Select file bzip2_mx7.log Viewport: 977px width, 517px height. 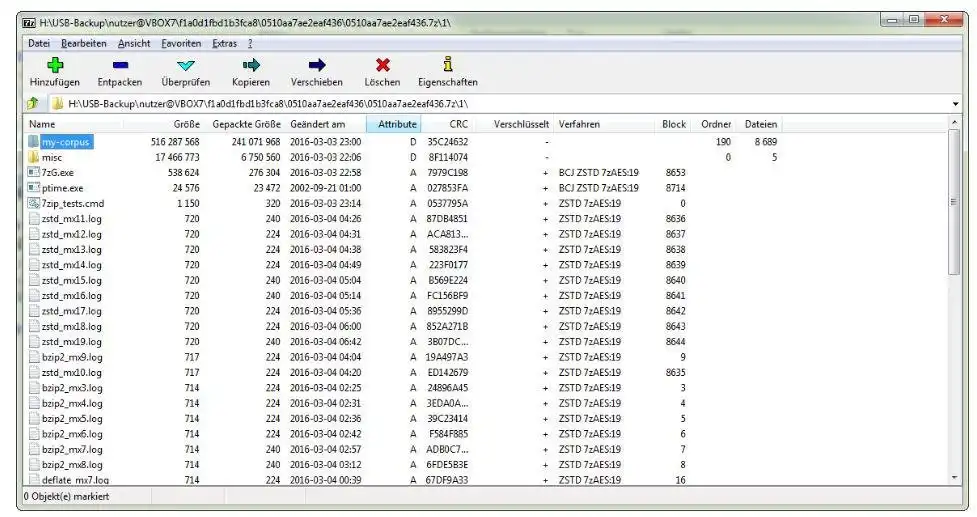point(72,449)
